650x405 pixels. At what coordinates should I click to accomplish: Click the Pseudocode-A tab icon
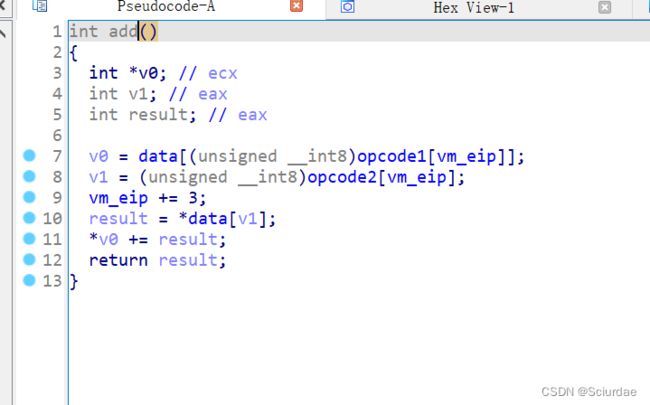tap(40, 6)
